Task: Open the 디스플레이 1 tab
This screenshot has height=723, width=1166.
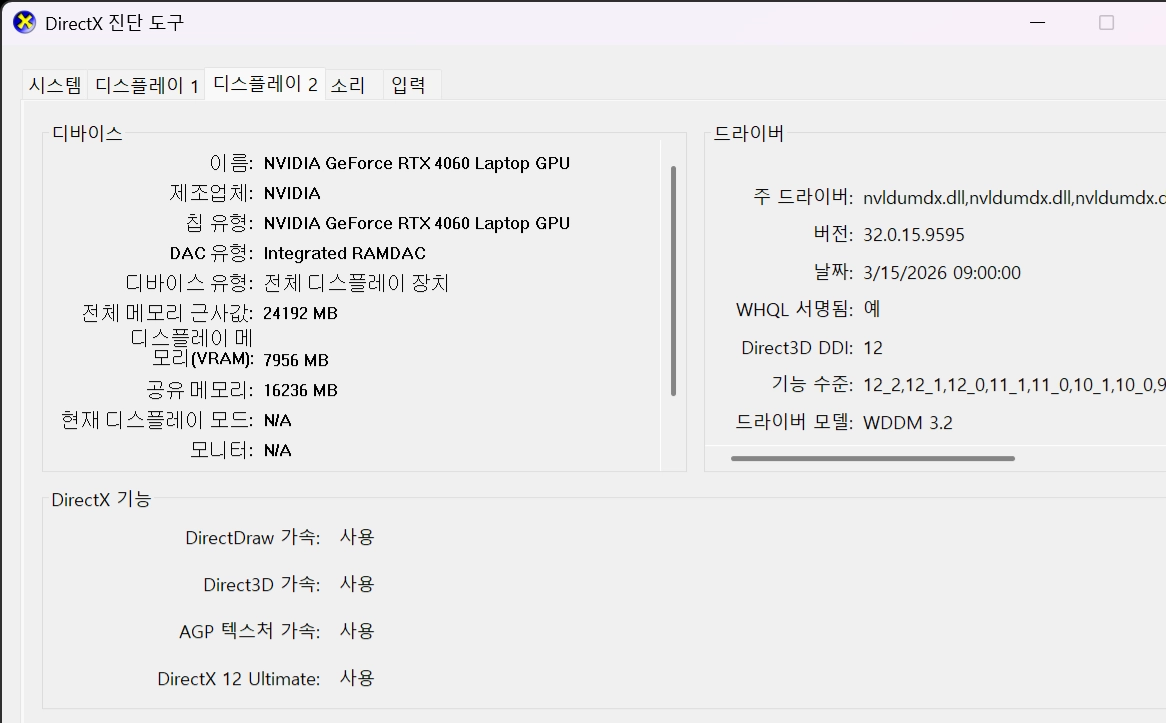Action: [146, 85]
